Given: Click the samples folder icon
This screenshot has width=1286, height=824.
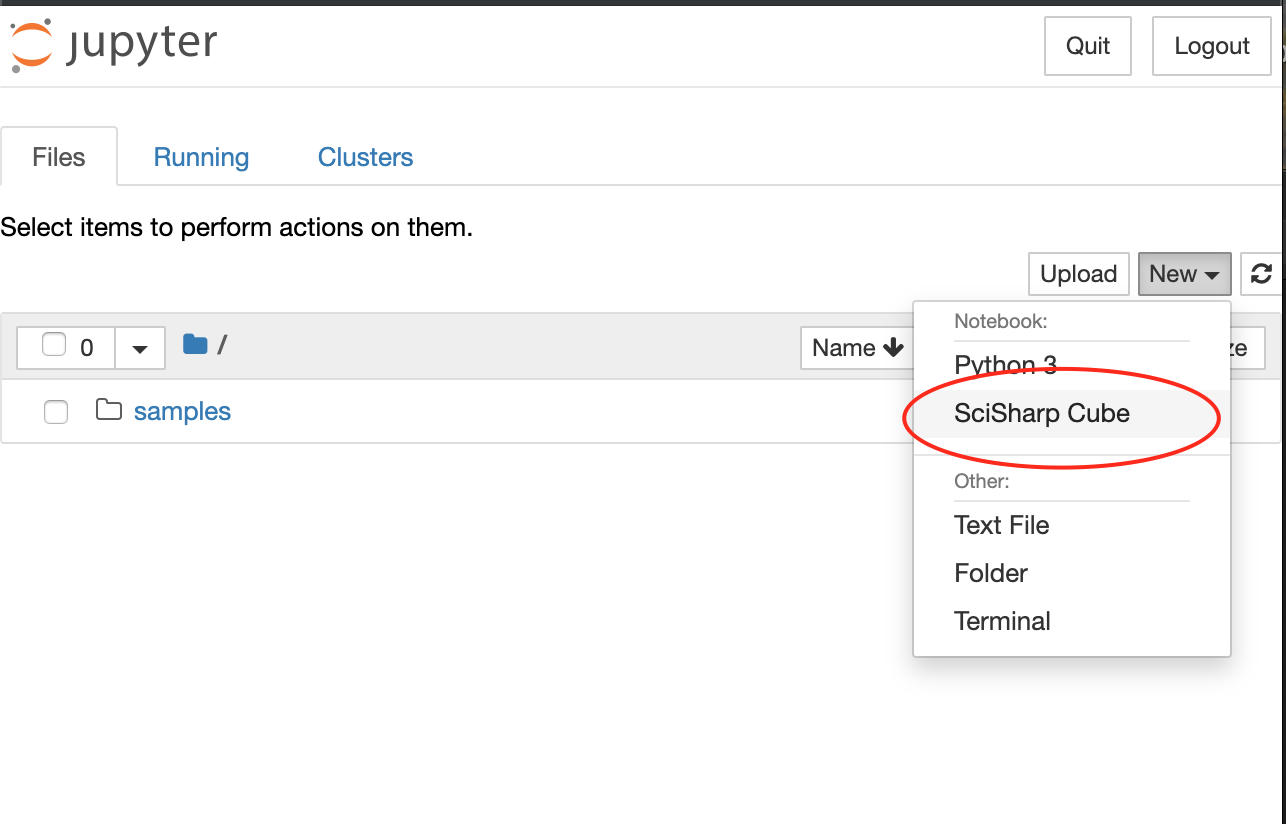Looking at the screenshot, I should tap(109, 410).
